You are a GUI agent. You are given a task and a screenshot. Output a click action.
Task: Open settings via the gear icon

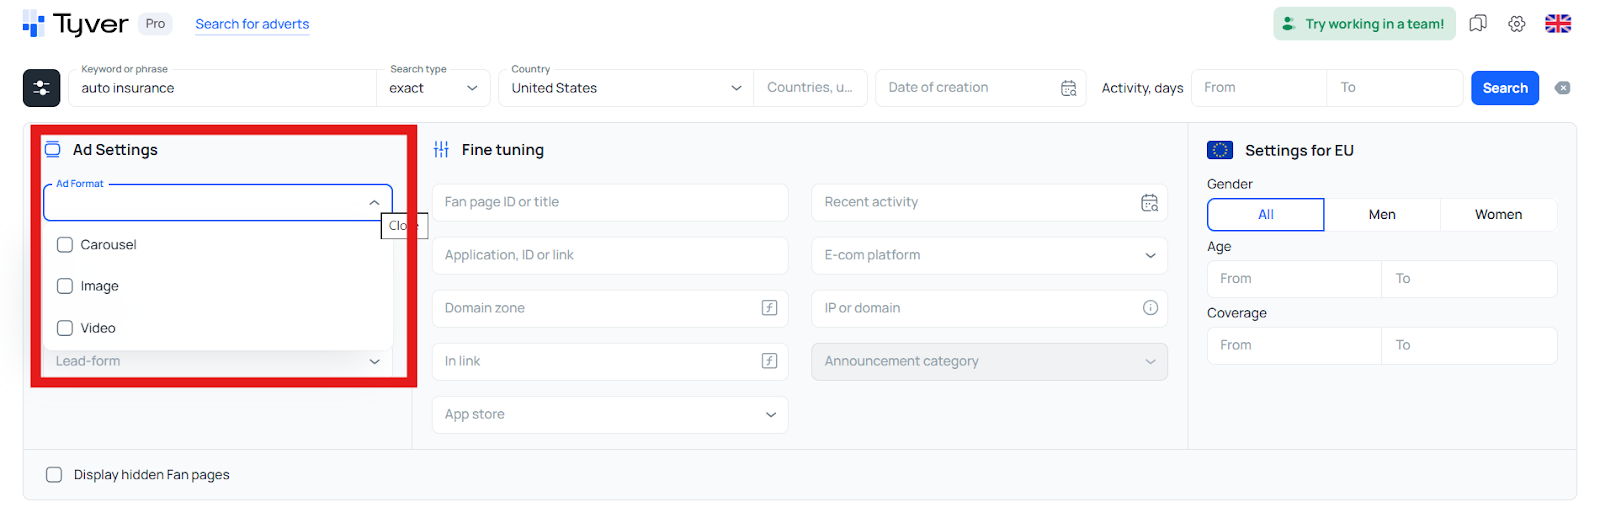[x=1517, y=24]
